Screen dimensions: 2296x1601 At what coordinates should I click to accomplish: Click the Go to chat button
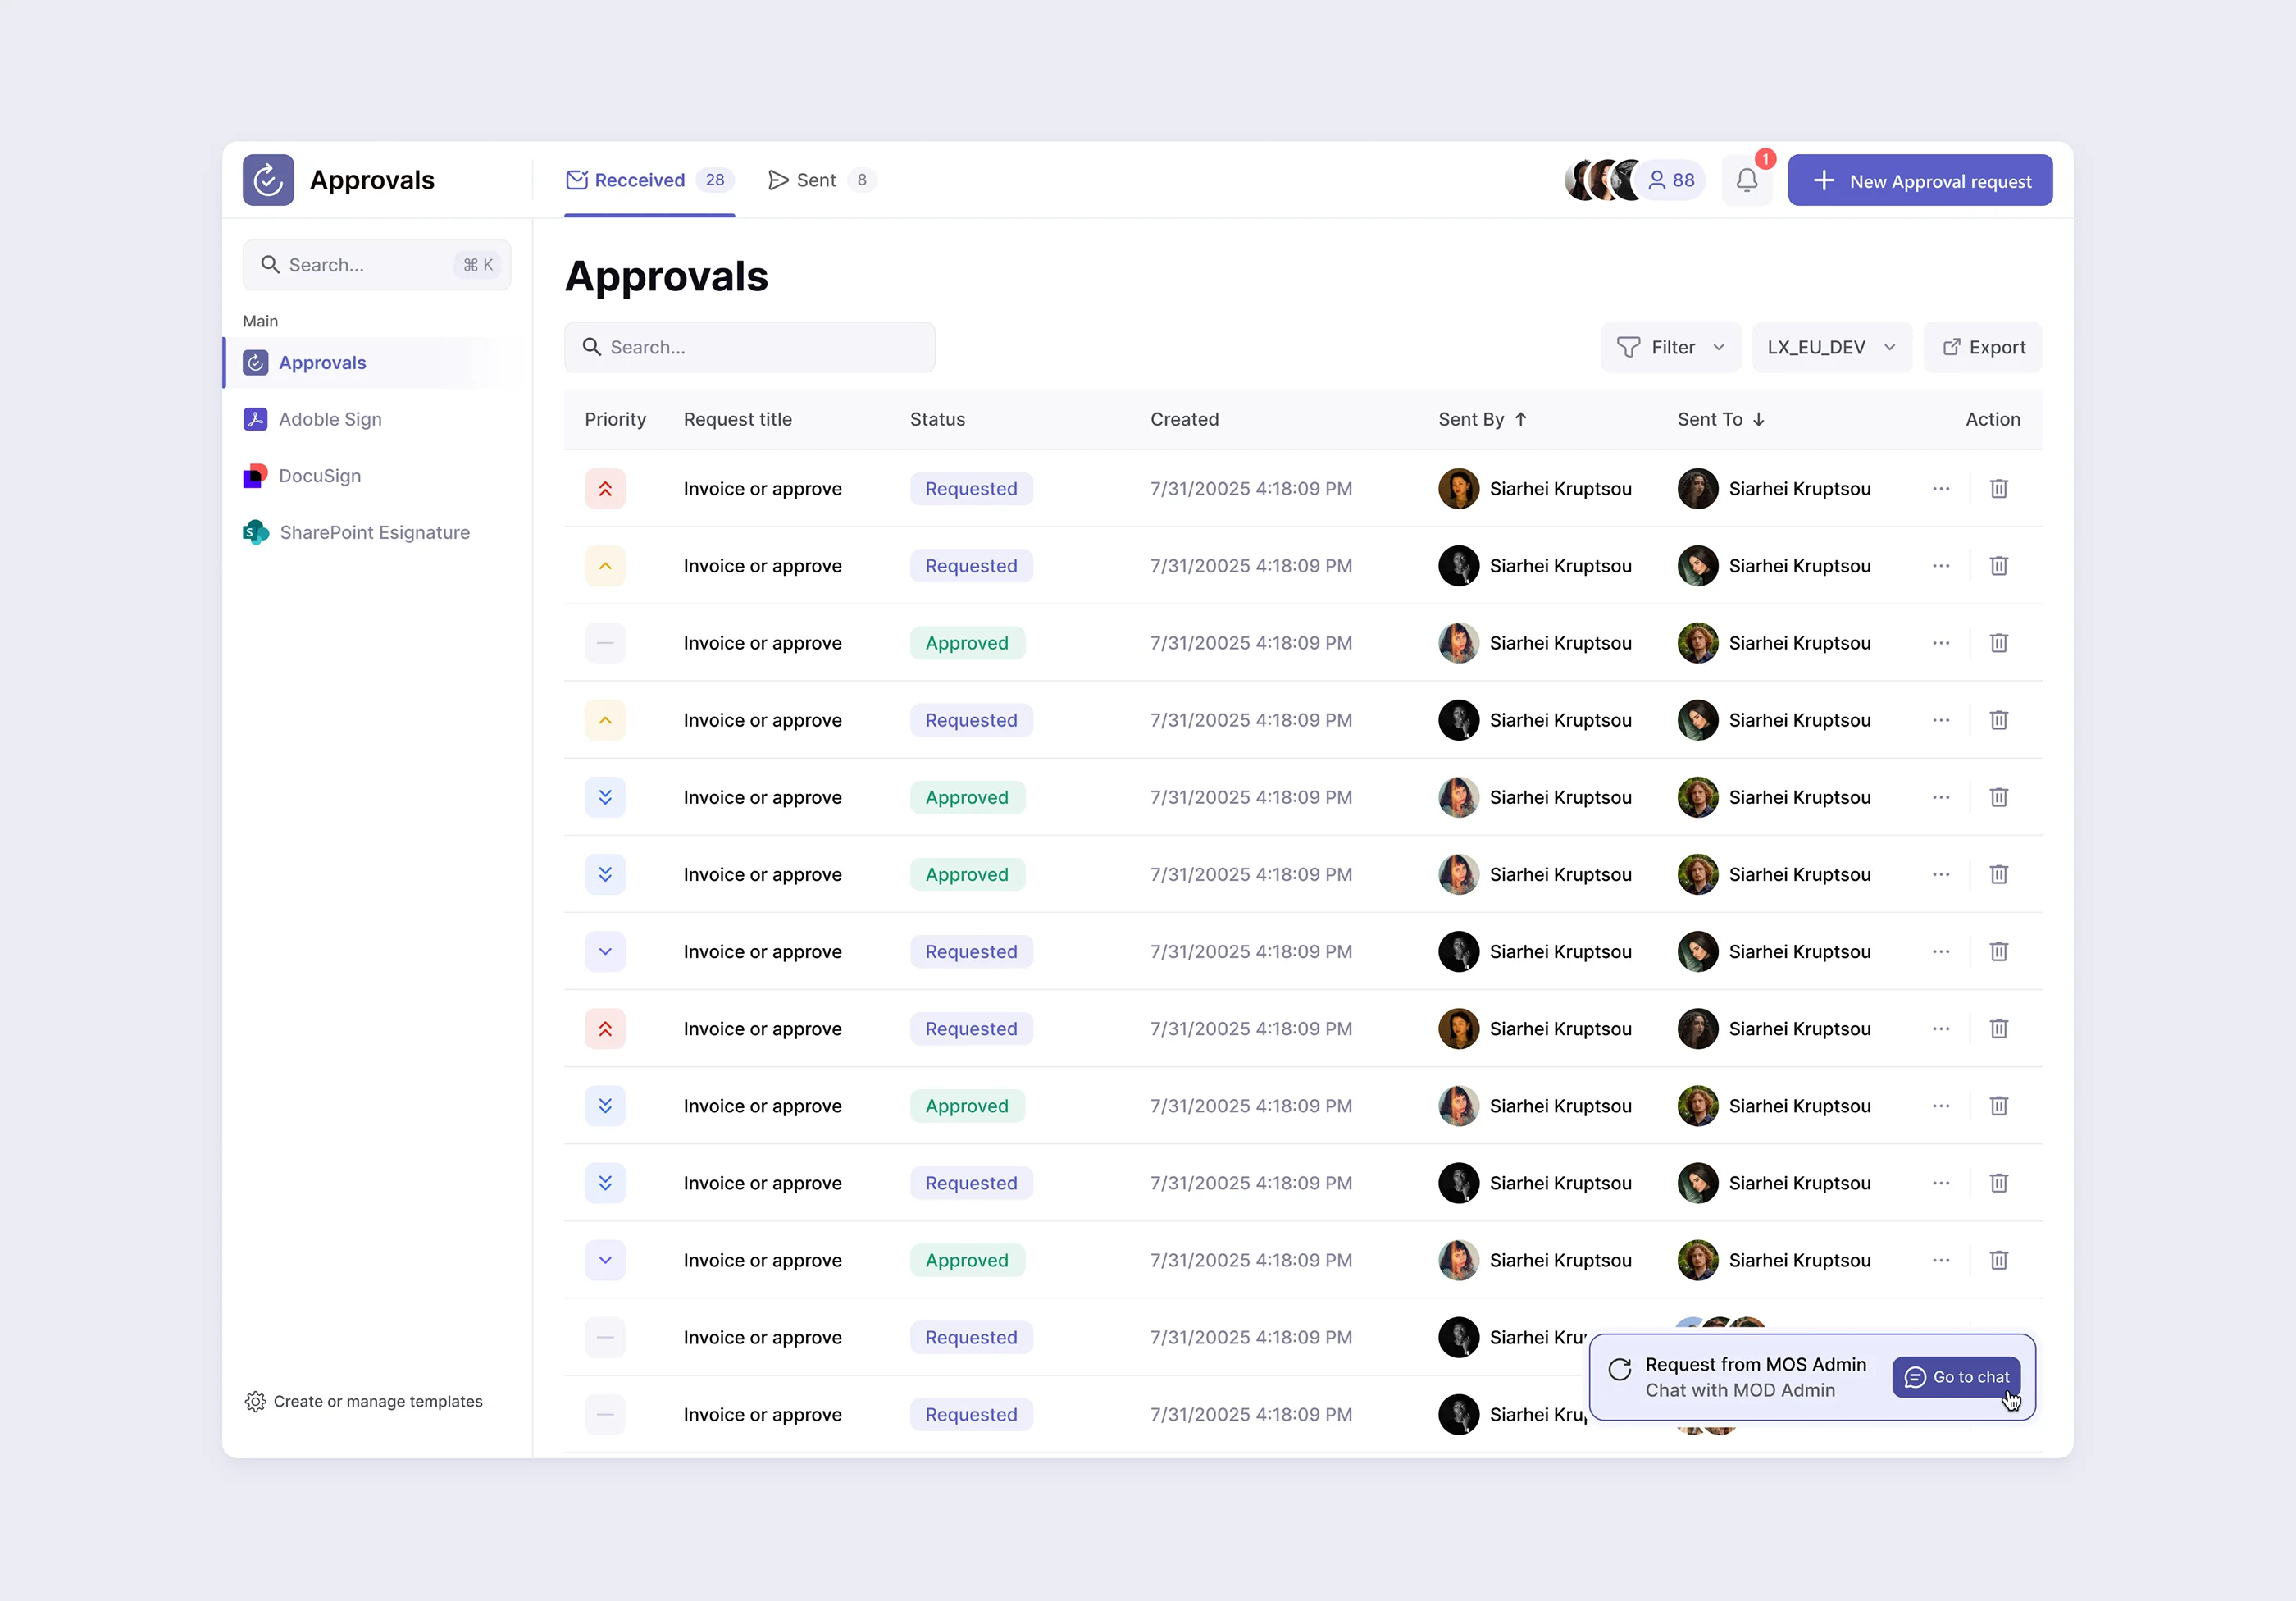[1955, 1377]
